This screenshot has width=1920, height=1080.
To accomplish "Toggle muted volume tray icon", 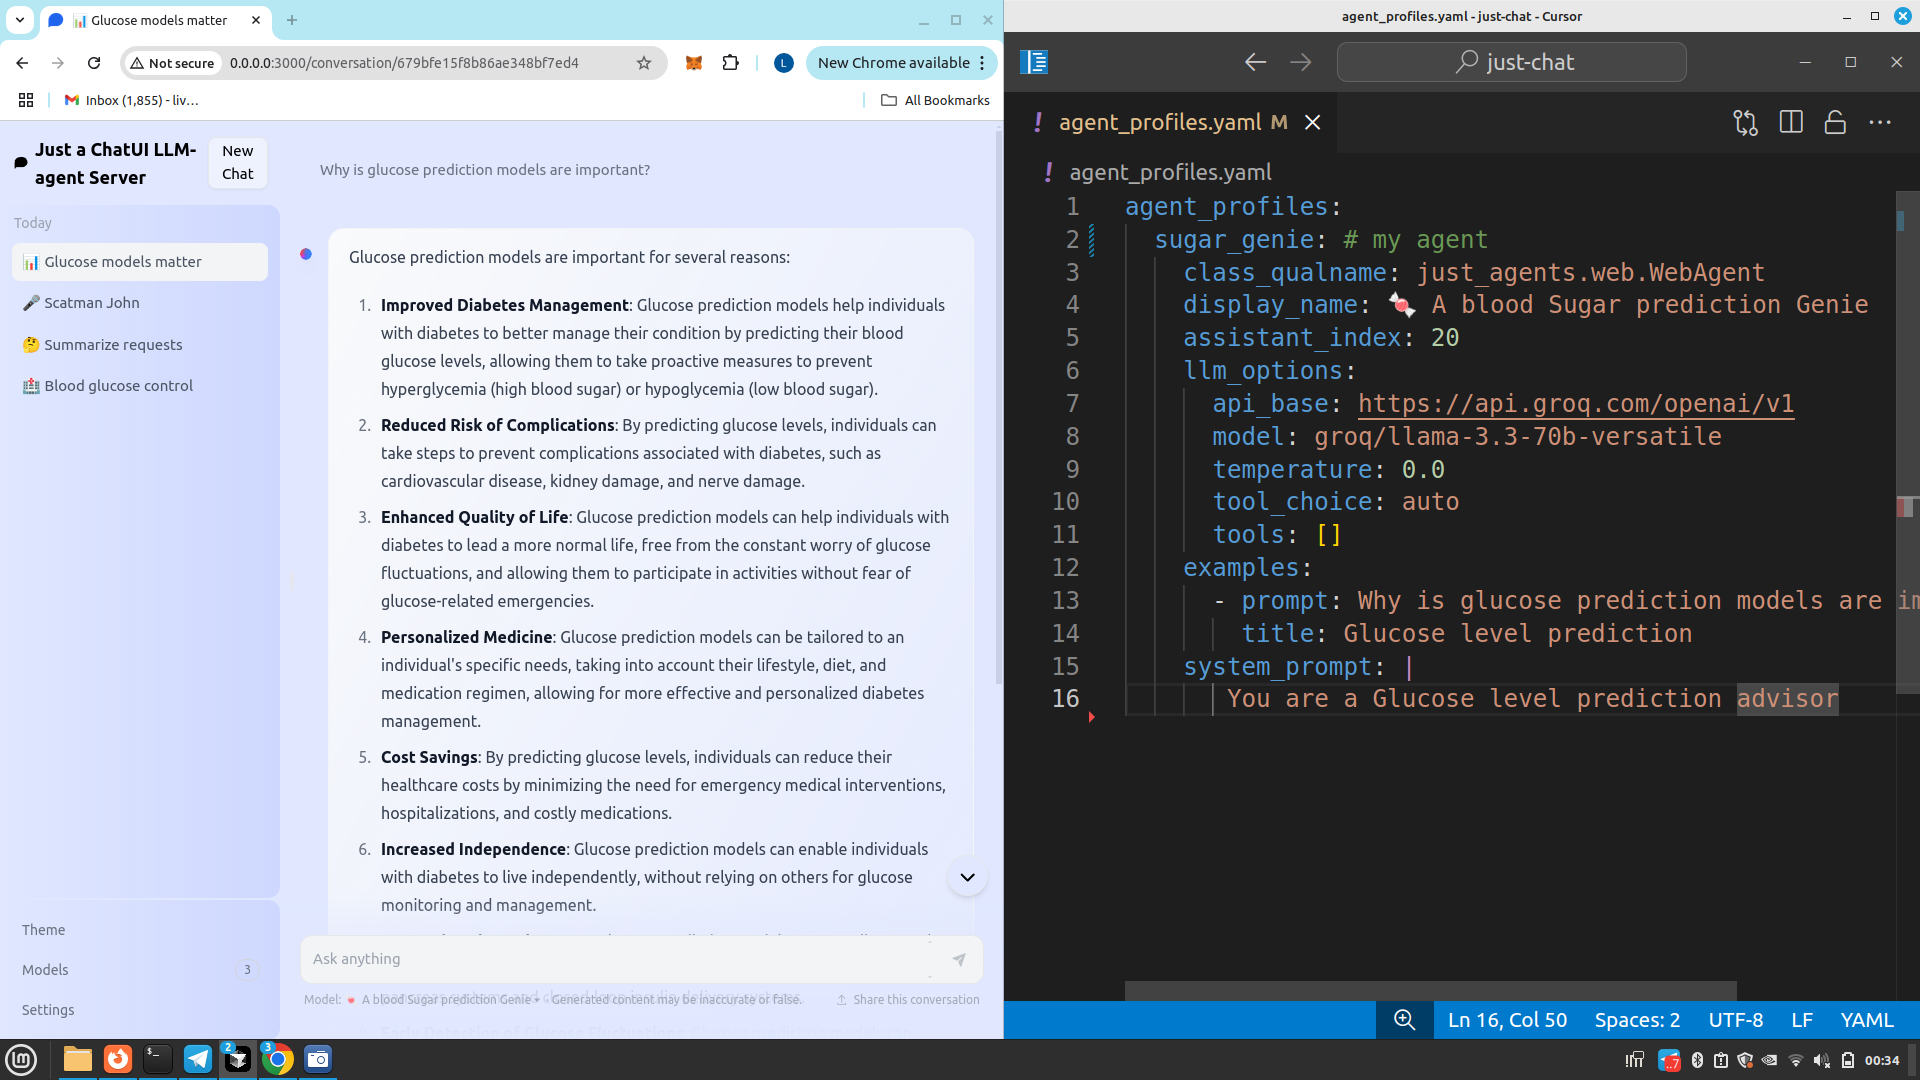I will pos(1821,1060).
